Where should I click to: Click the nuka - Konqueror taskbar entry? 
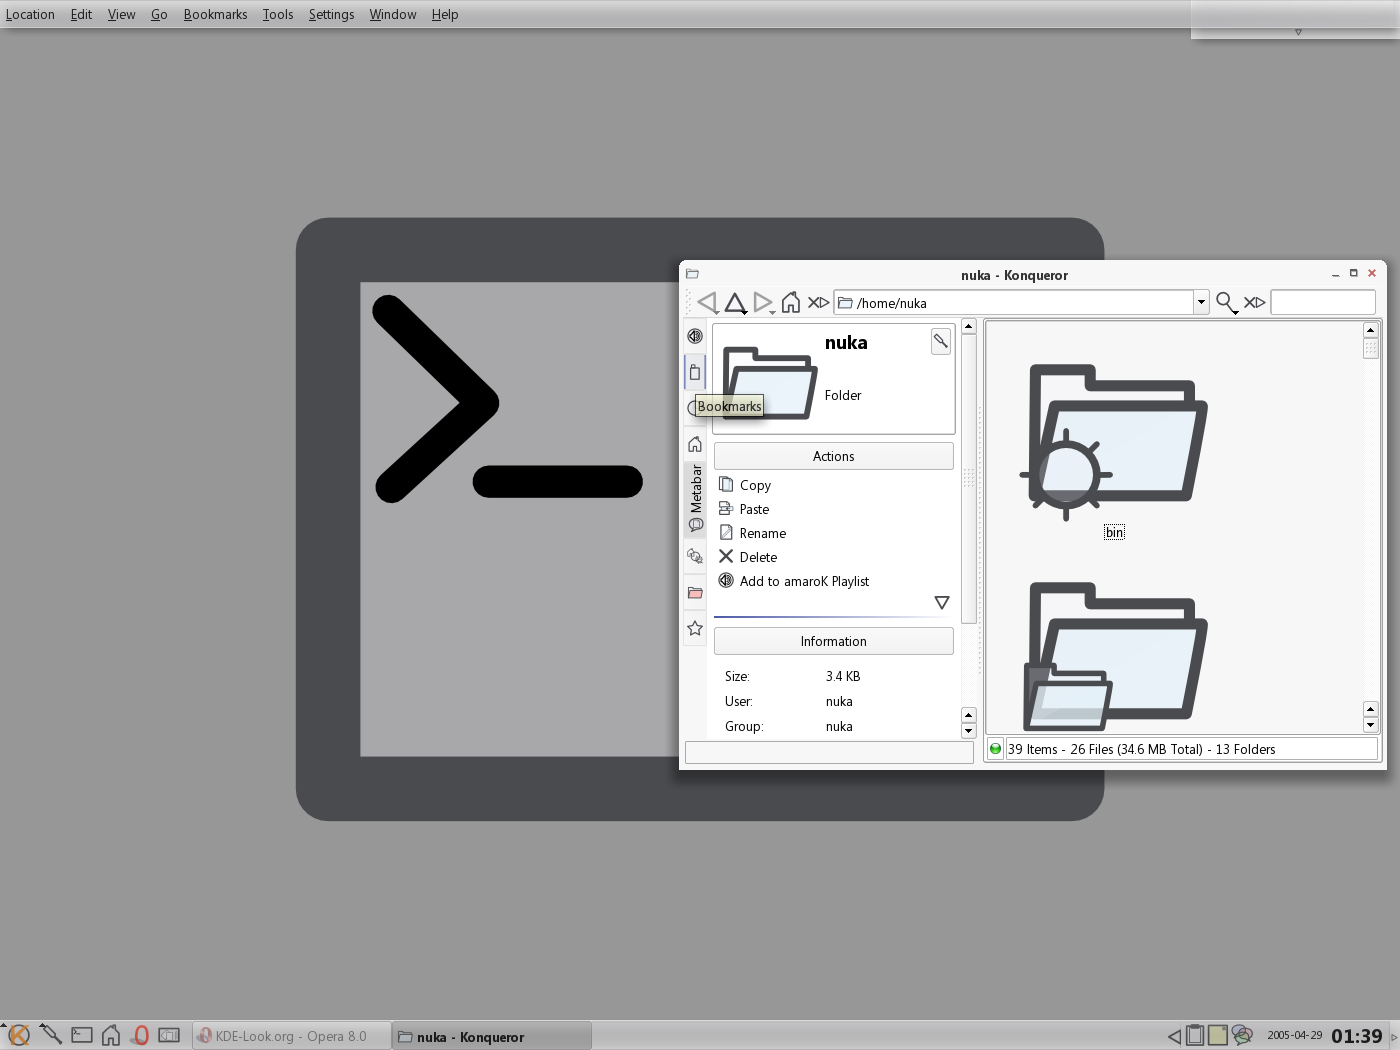(492, 1036)
